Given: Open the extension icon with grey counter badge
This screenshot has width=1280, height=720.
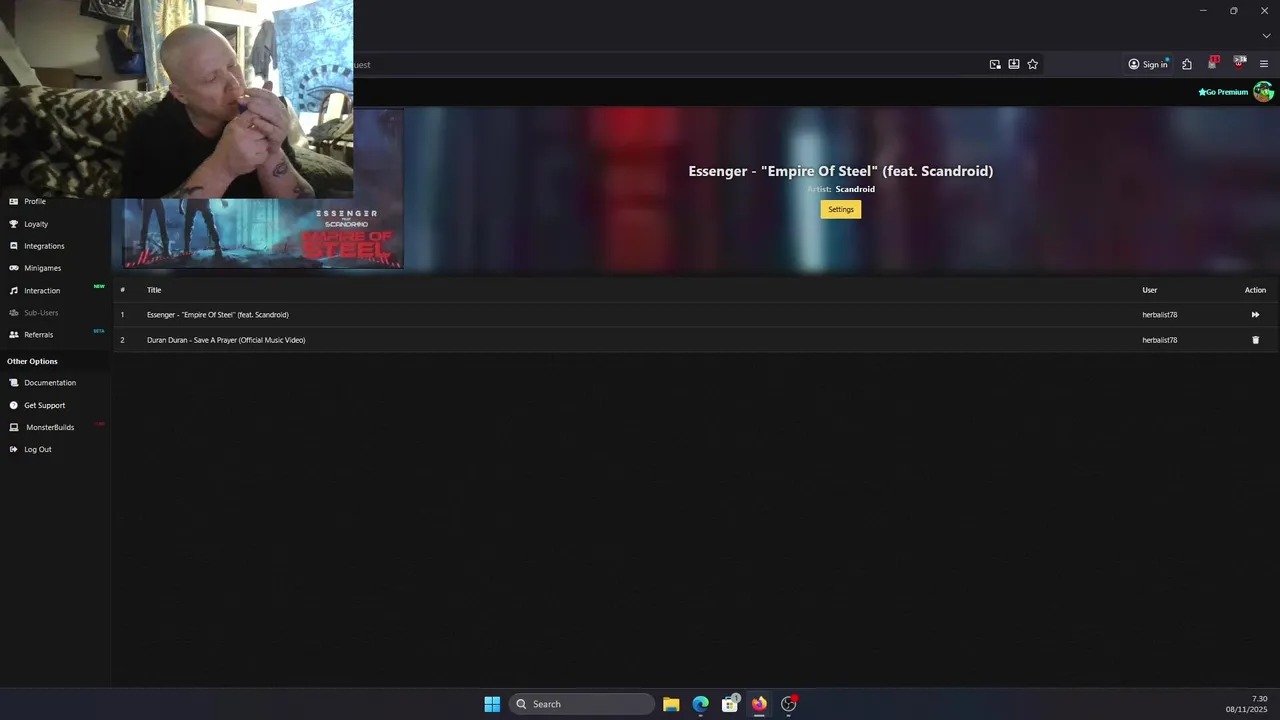Looking at the screenshot, I should (1240, 63).
